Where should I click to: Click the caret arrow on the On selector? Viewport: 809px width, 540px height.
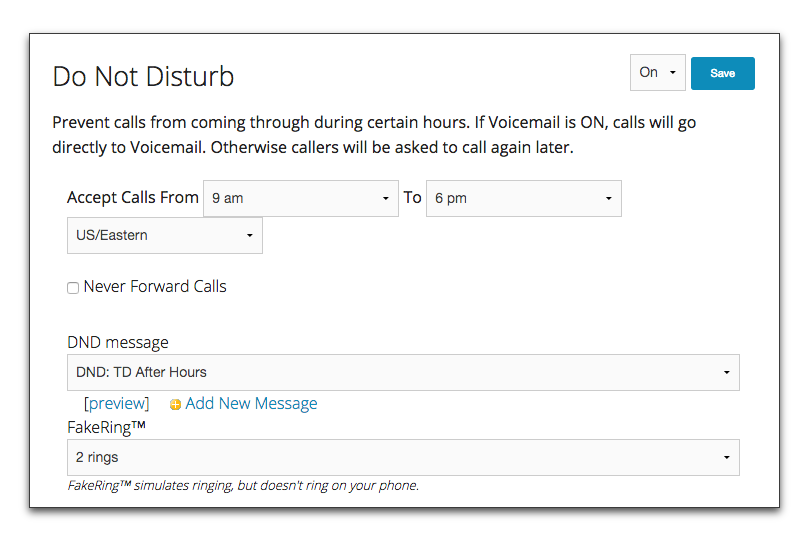coord(672,73)
